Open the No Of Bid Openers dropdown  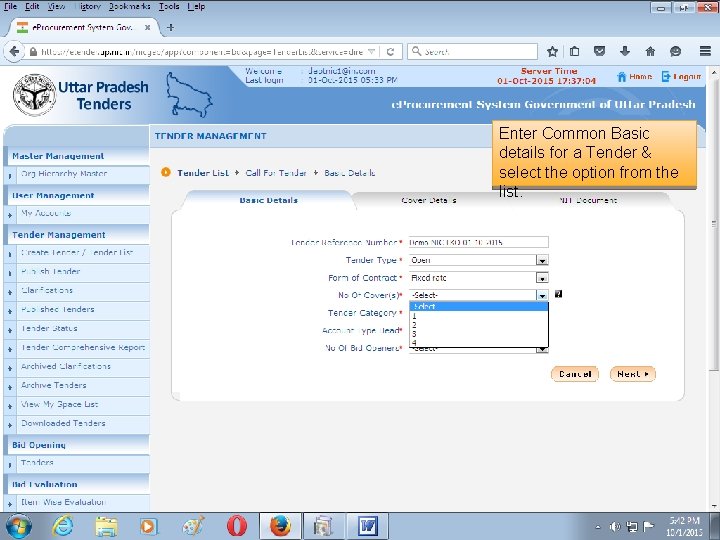[x=542, y=350]
